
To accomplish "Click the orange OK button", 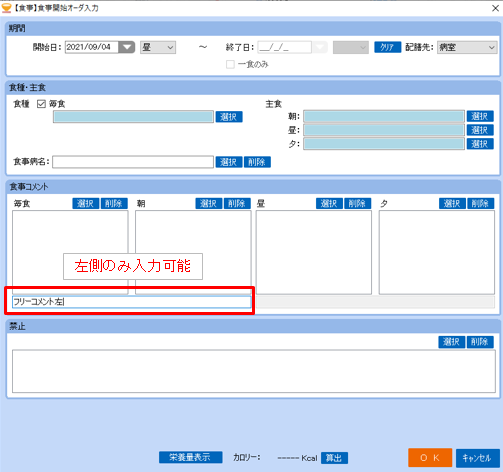I will (x=430, y=458).
